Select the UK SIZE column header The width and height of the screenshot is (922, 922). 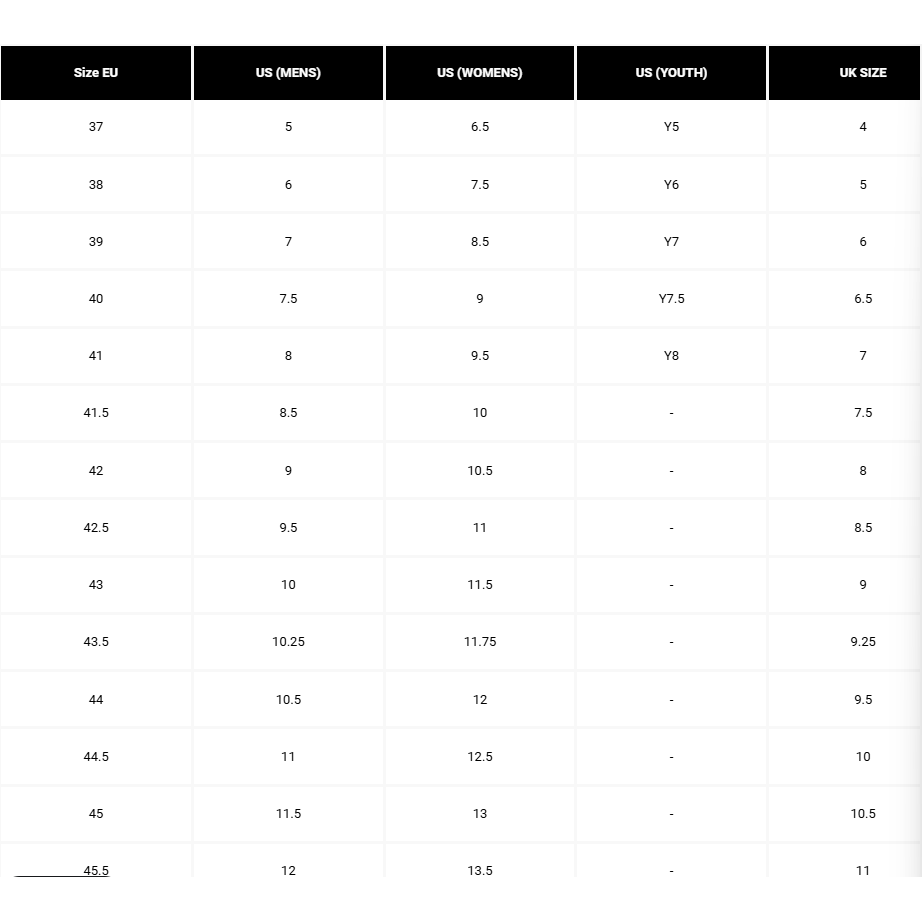click(862, 73)
